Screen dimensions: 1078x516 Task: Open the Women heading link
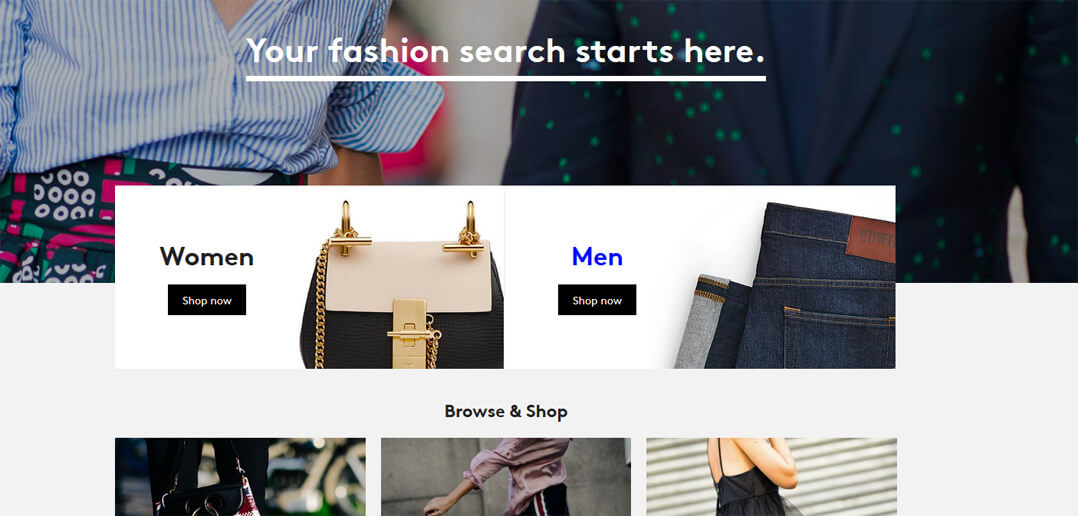pos(207,257)
